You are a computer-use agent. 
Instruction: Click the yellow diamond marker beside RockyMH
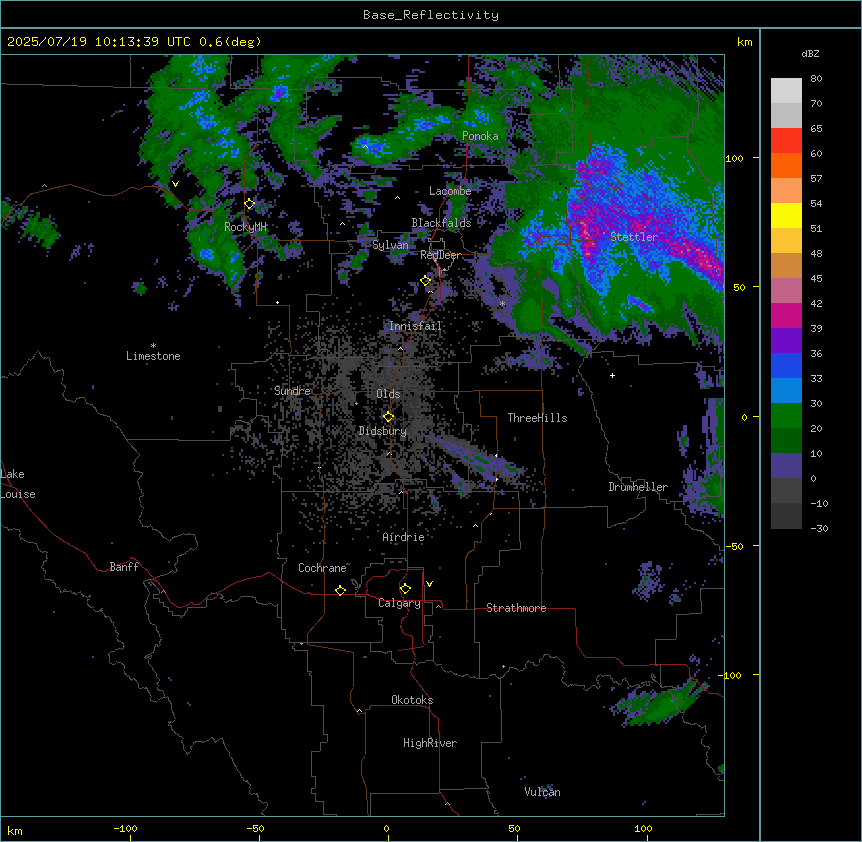(250, 204)
